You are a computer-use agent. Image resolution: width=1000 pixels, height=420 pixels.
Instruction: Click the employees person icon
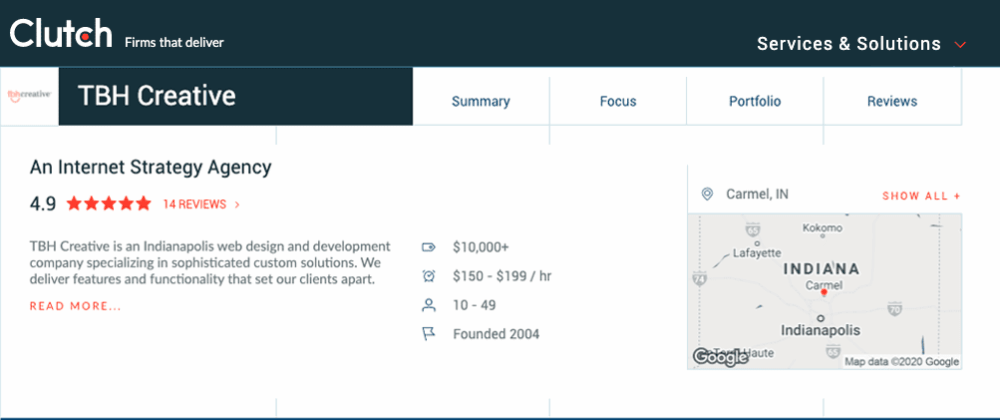[x=429, y=305]
